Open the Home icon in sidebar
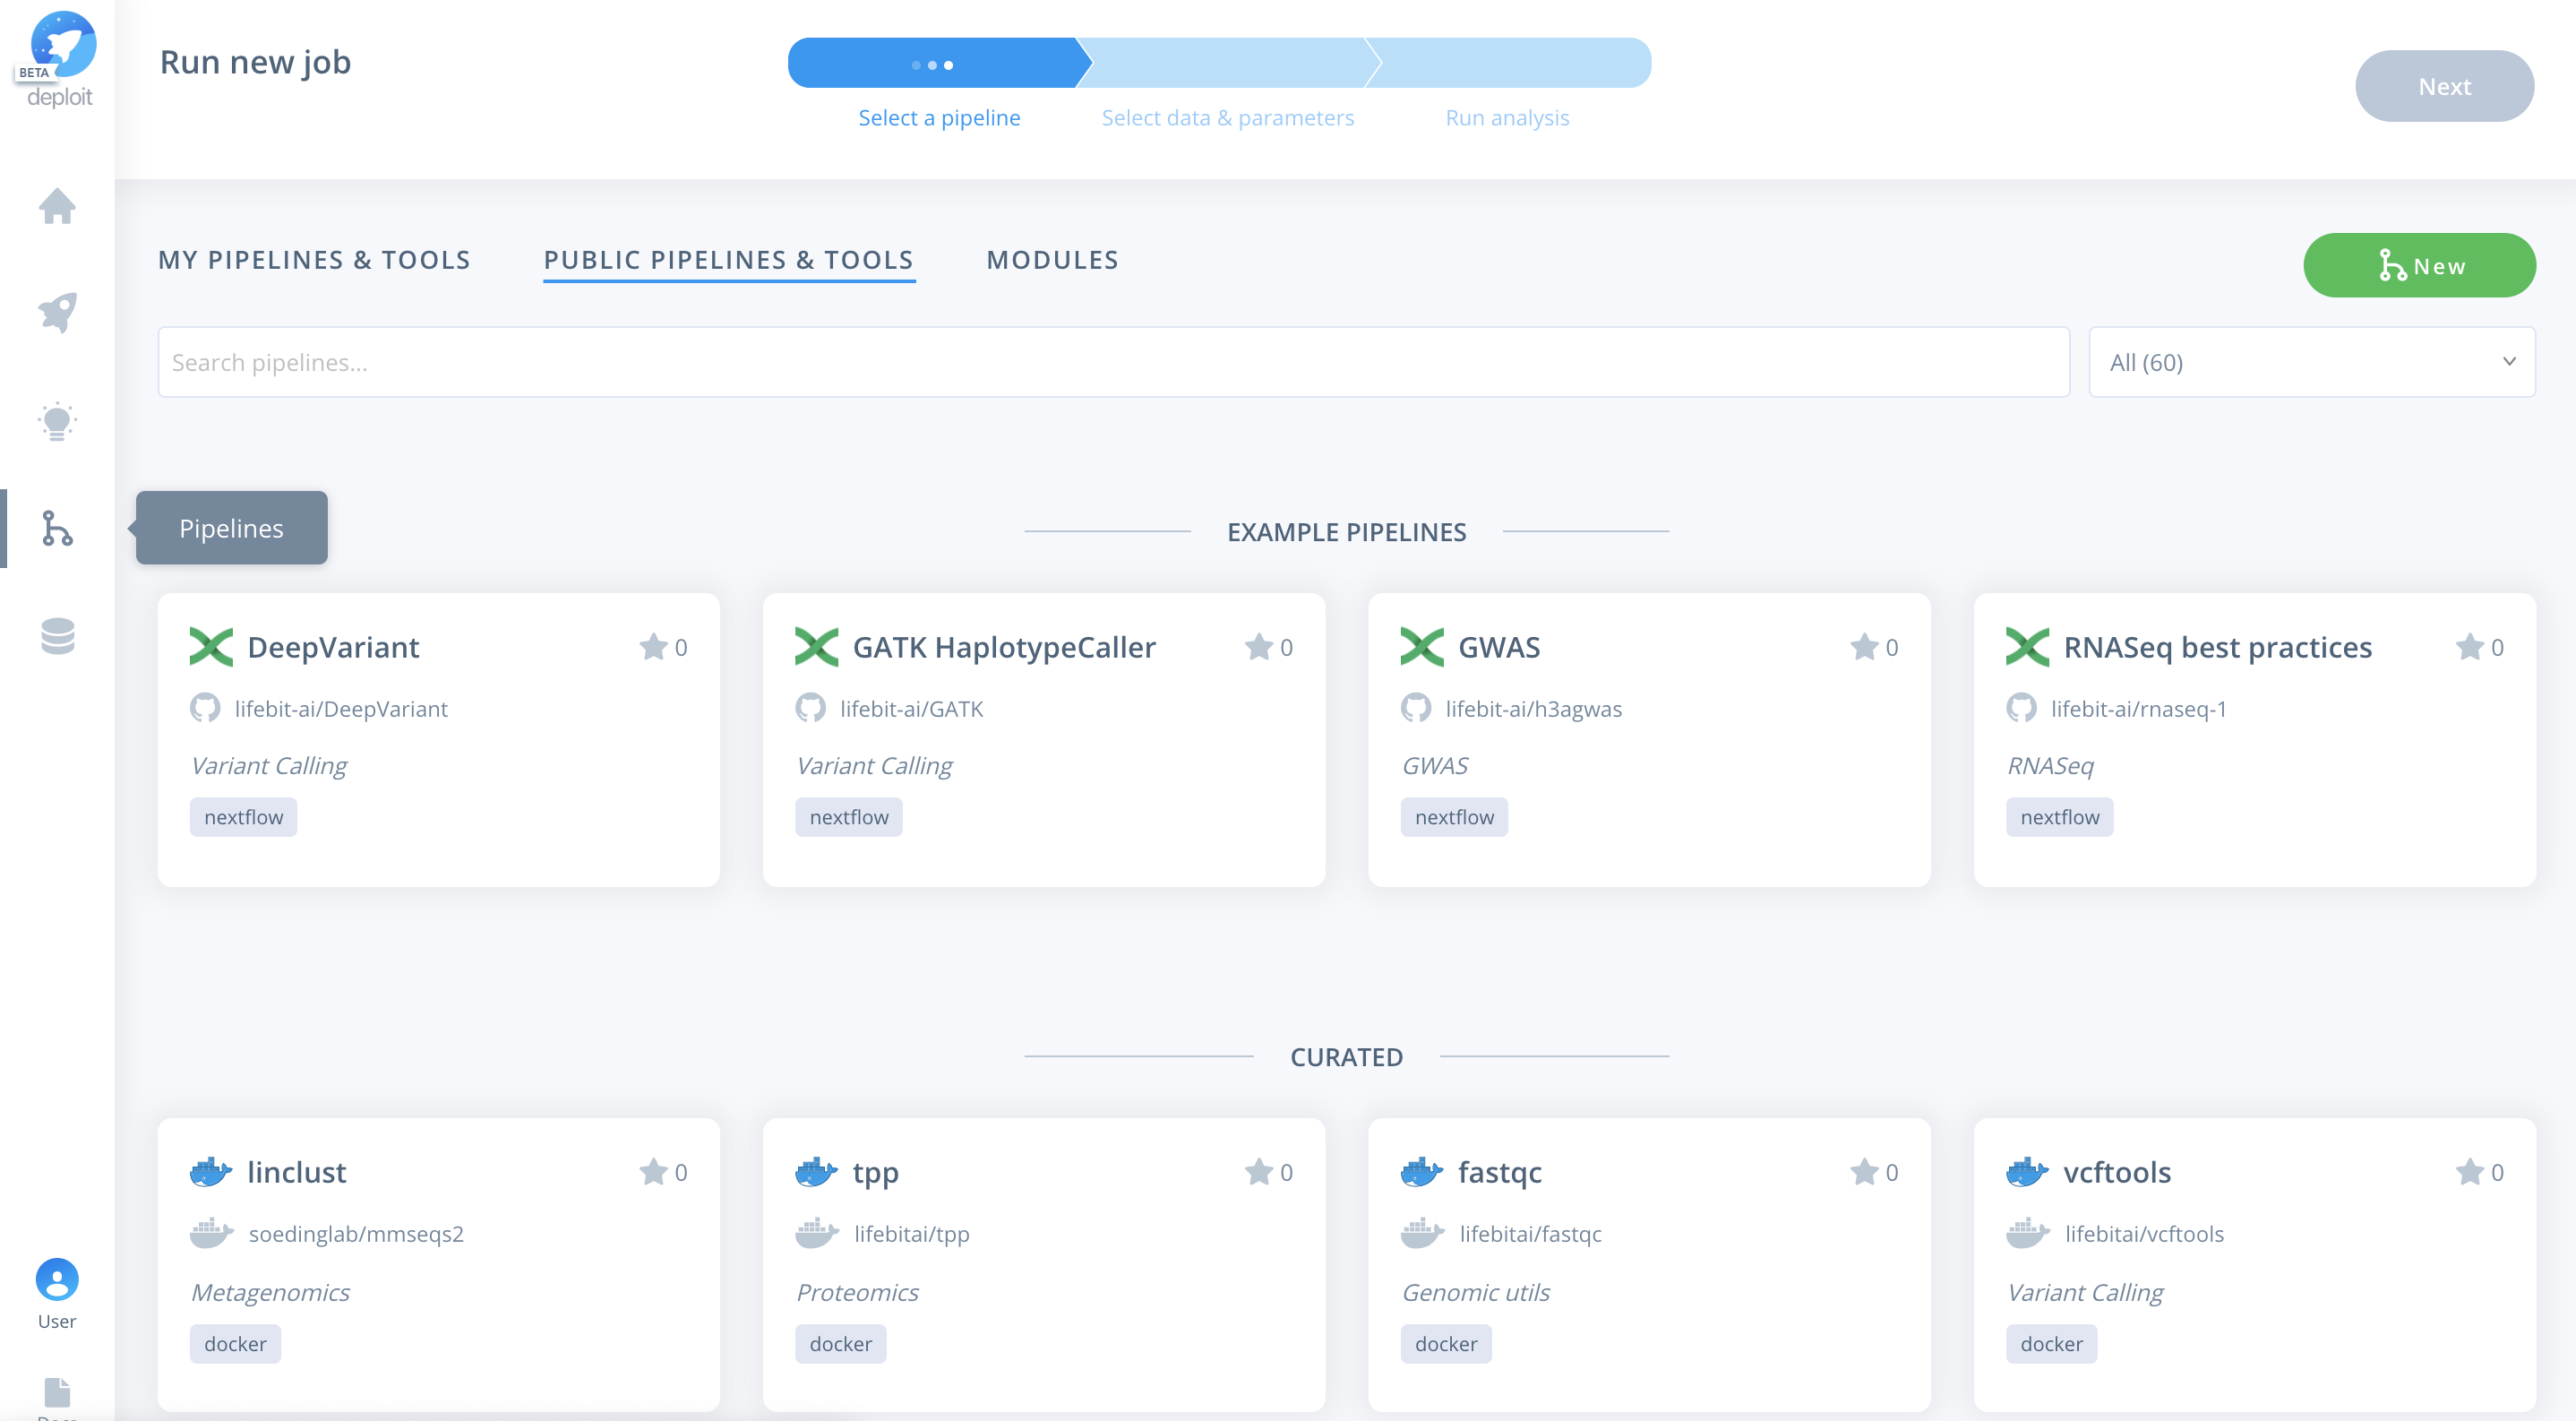 tap(57, 207)
